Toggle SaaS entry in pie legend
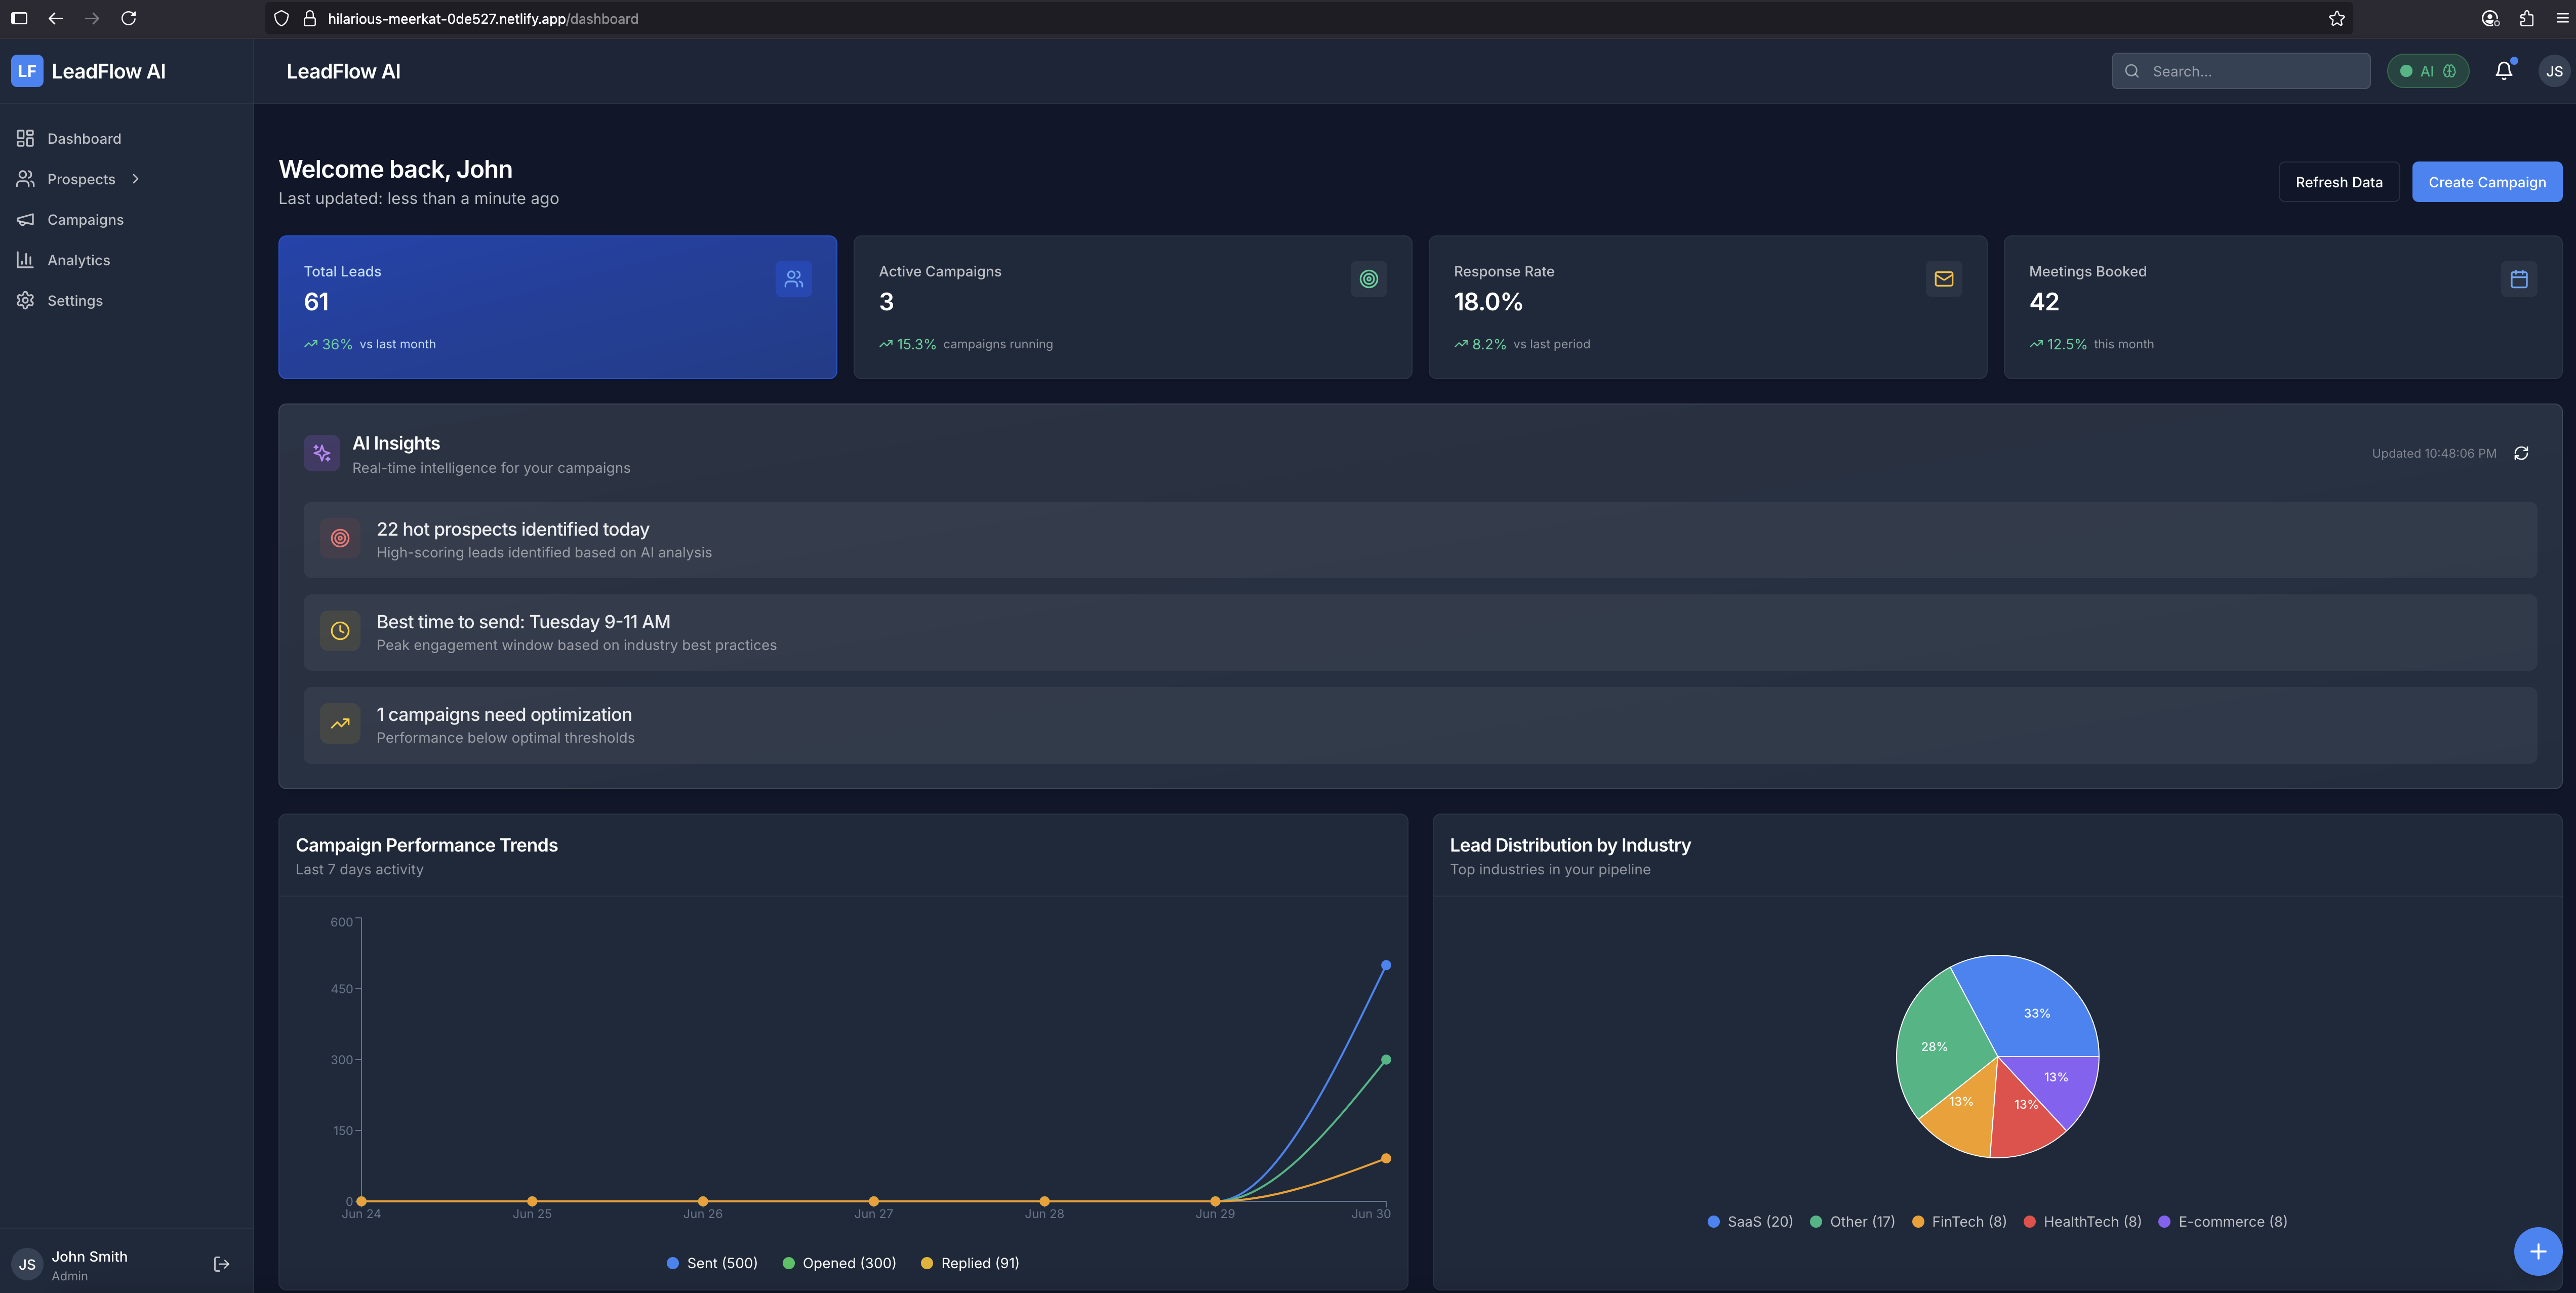 tap(1750, 1221)
